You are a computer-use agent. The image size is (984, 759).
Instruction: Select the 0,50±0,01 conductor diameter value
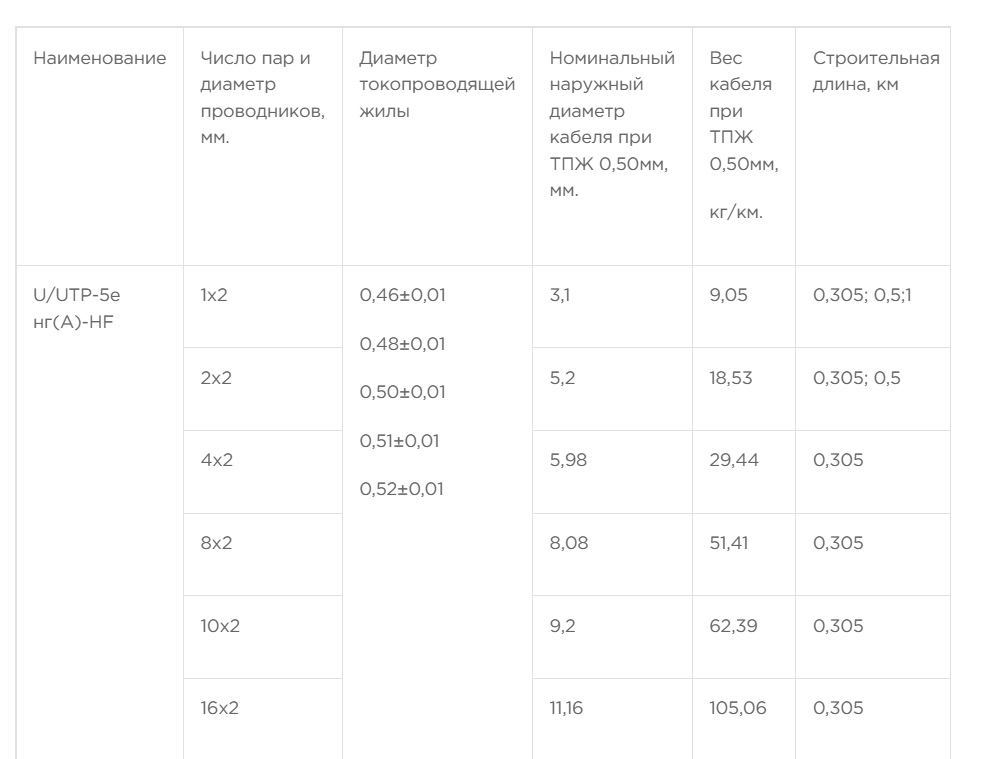[x=402, y=392]
